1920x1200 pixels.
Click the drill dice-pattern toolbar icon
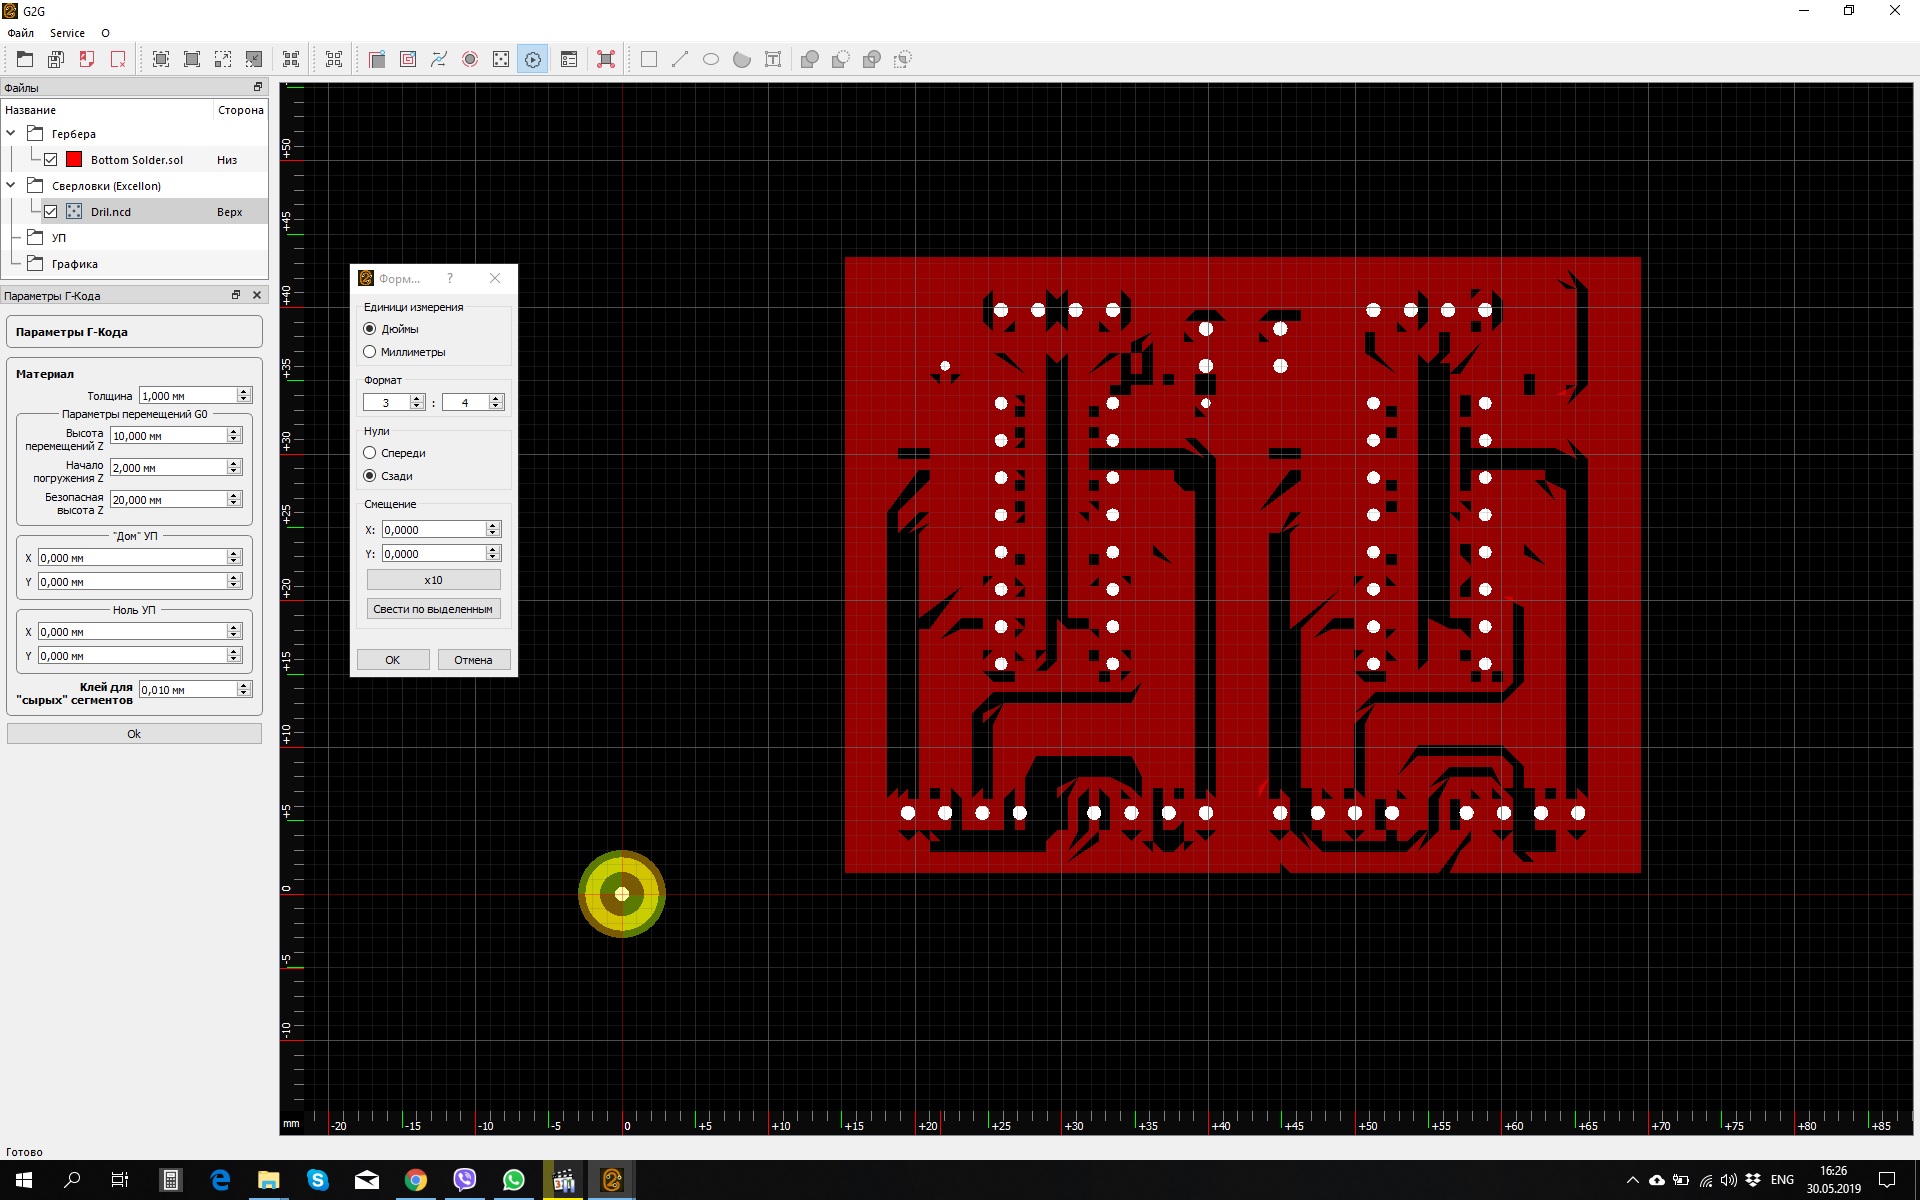pyautogui.click(x=501, y=59)
